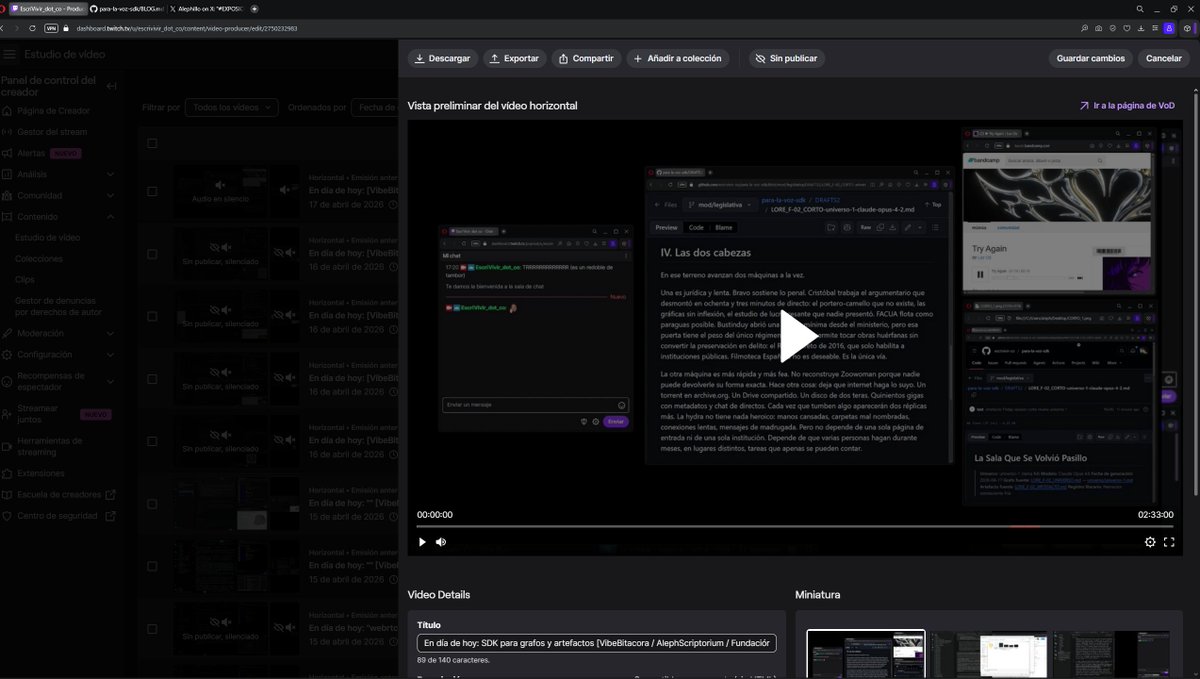The image size is (1200, 679).
Task: Open Clips under Contenido
Action: [24, 280]
